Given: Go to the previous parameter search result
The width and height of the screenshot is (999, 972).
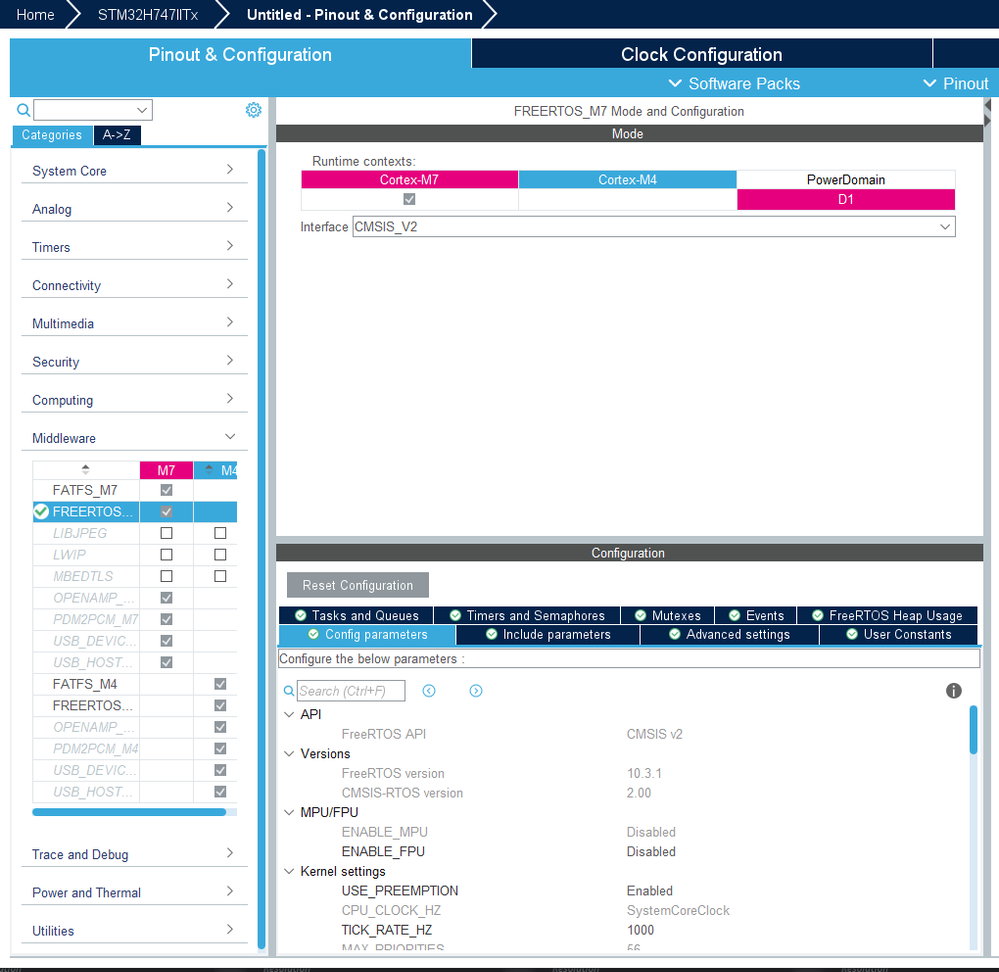Looking at the screenshot, I should (429, 690).
